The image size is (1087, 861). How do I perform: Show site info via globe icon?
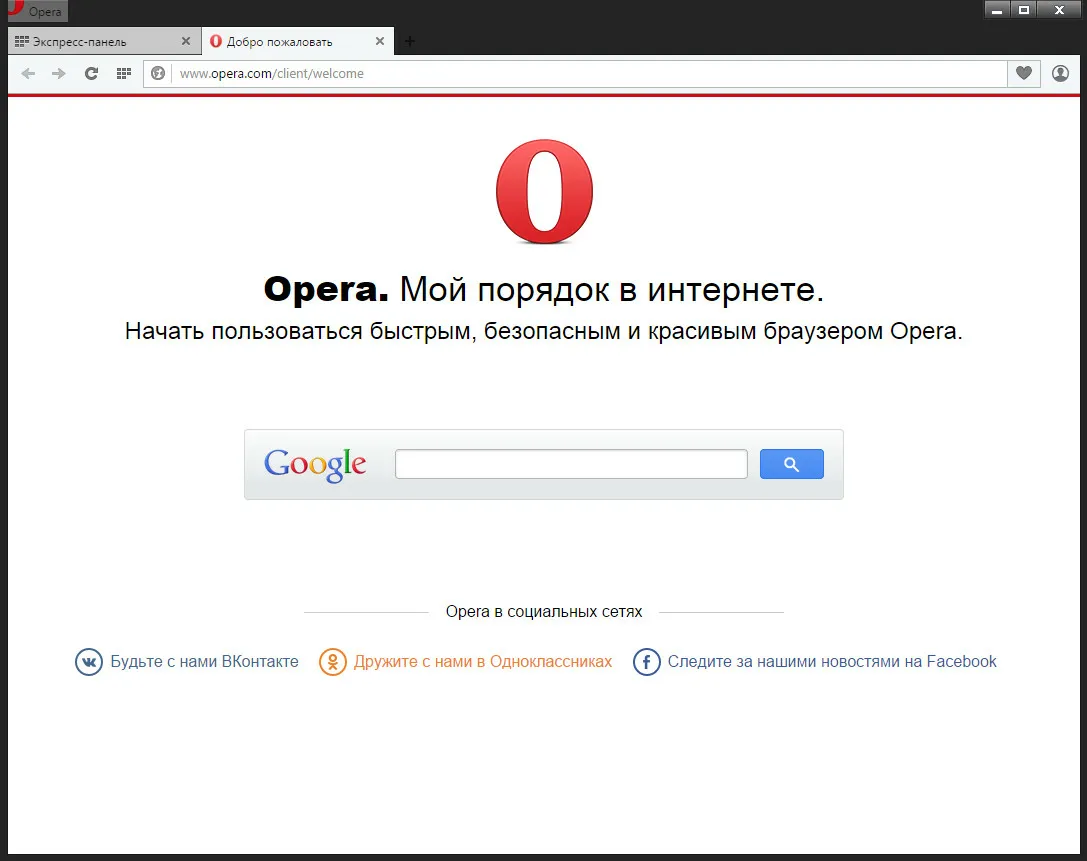(x=158, y=73)
